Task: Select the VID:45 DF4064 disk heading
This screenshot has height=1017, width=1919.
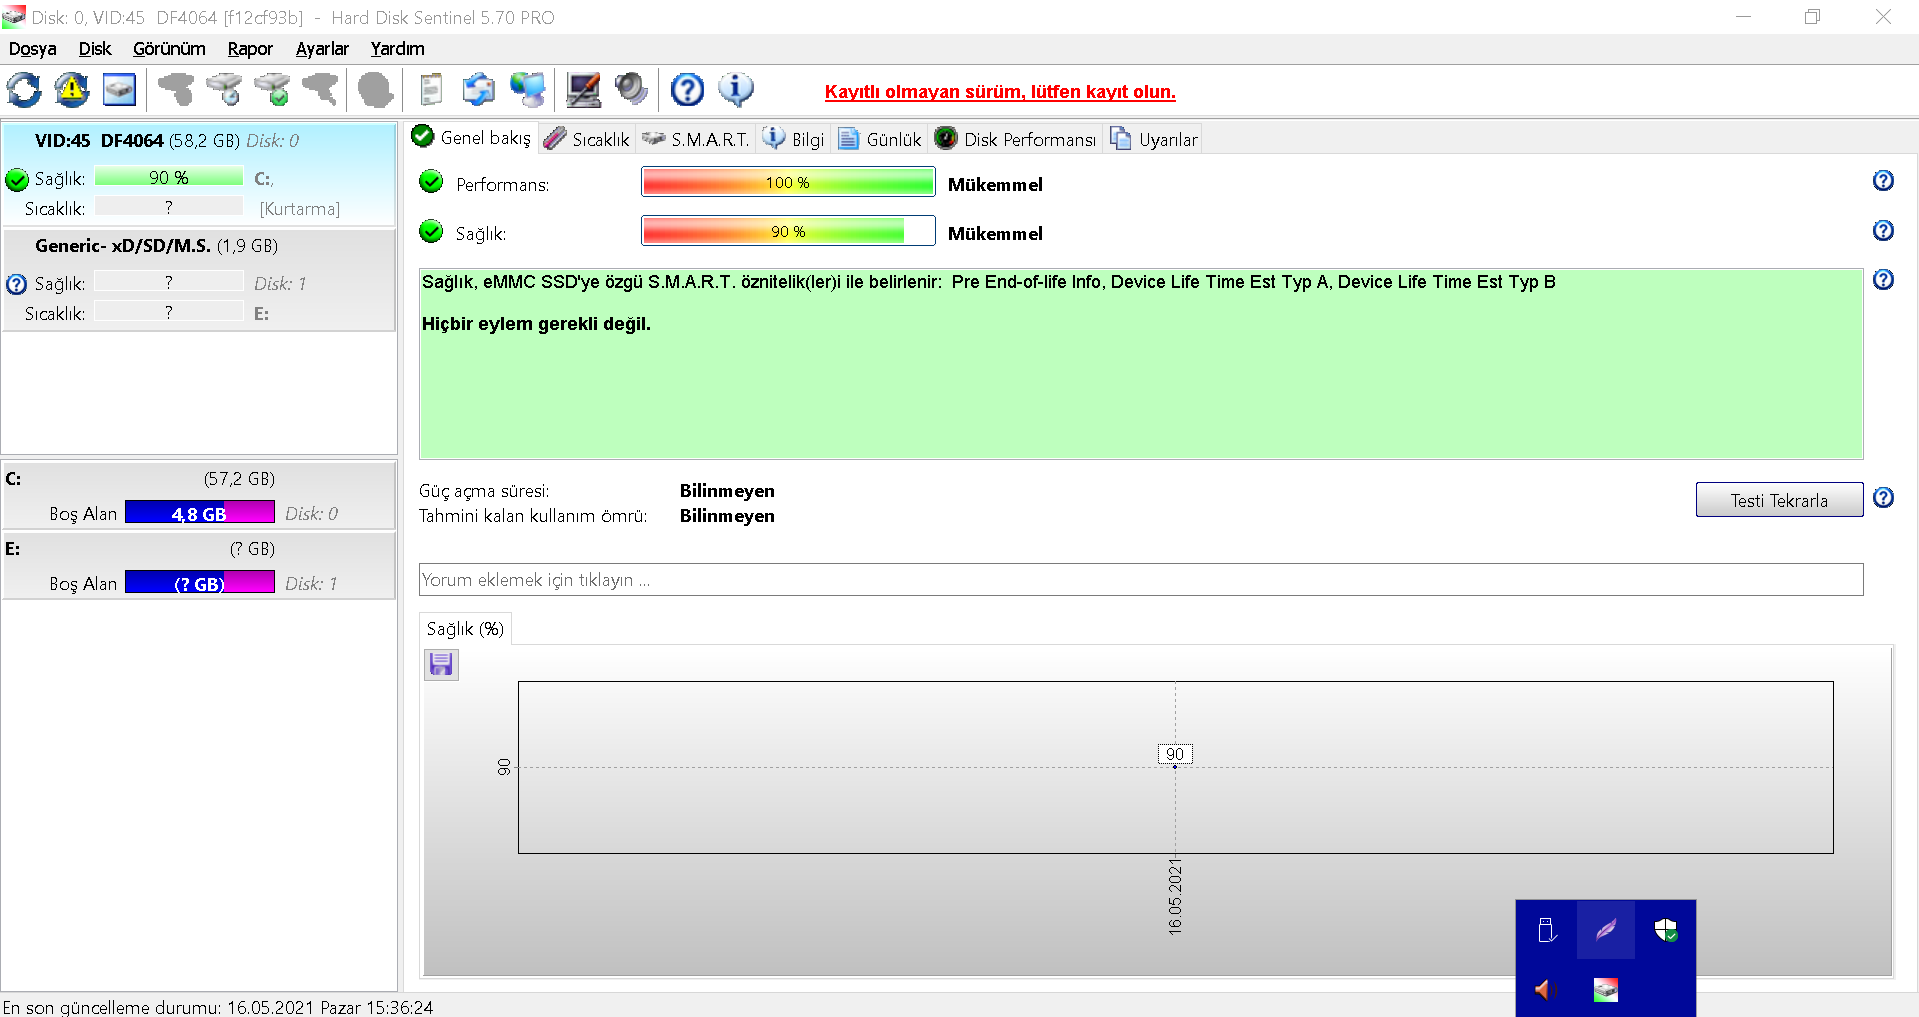Action: [x=167, y=141]
